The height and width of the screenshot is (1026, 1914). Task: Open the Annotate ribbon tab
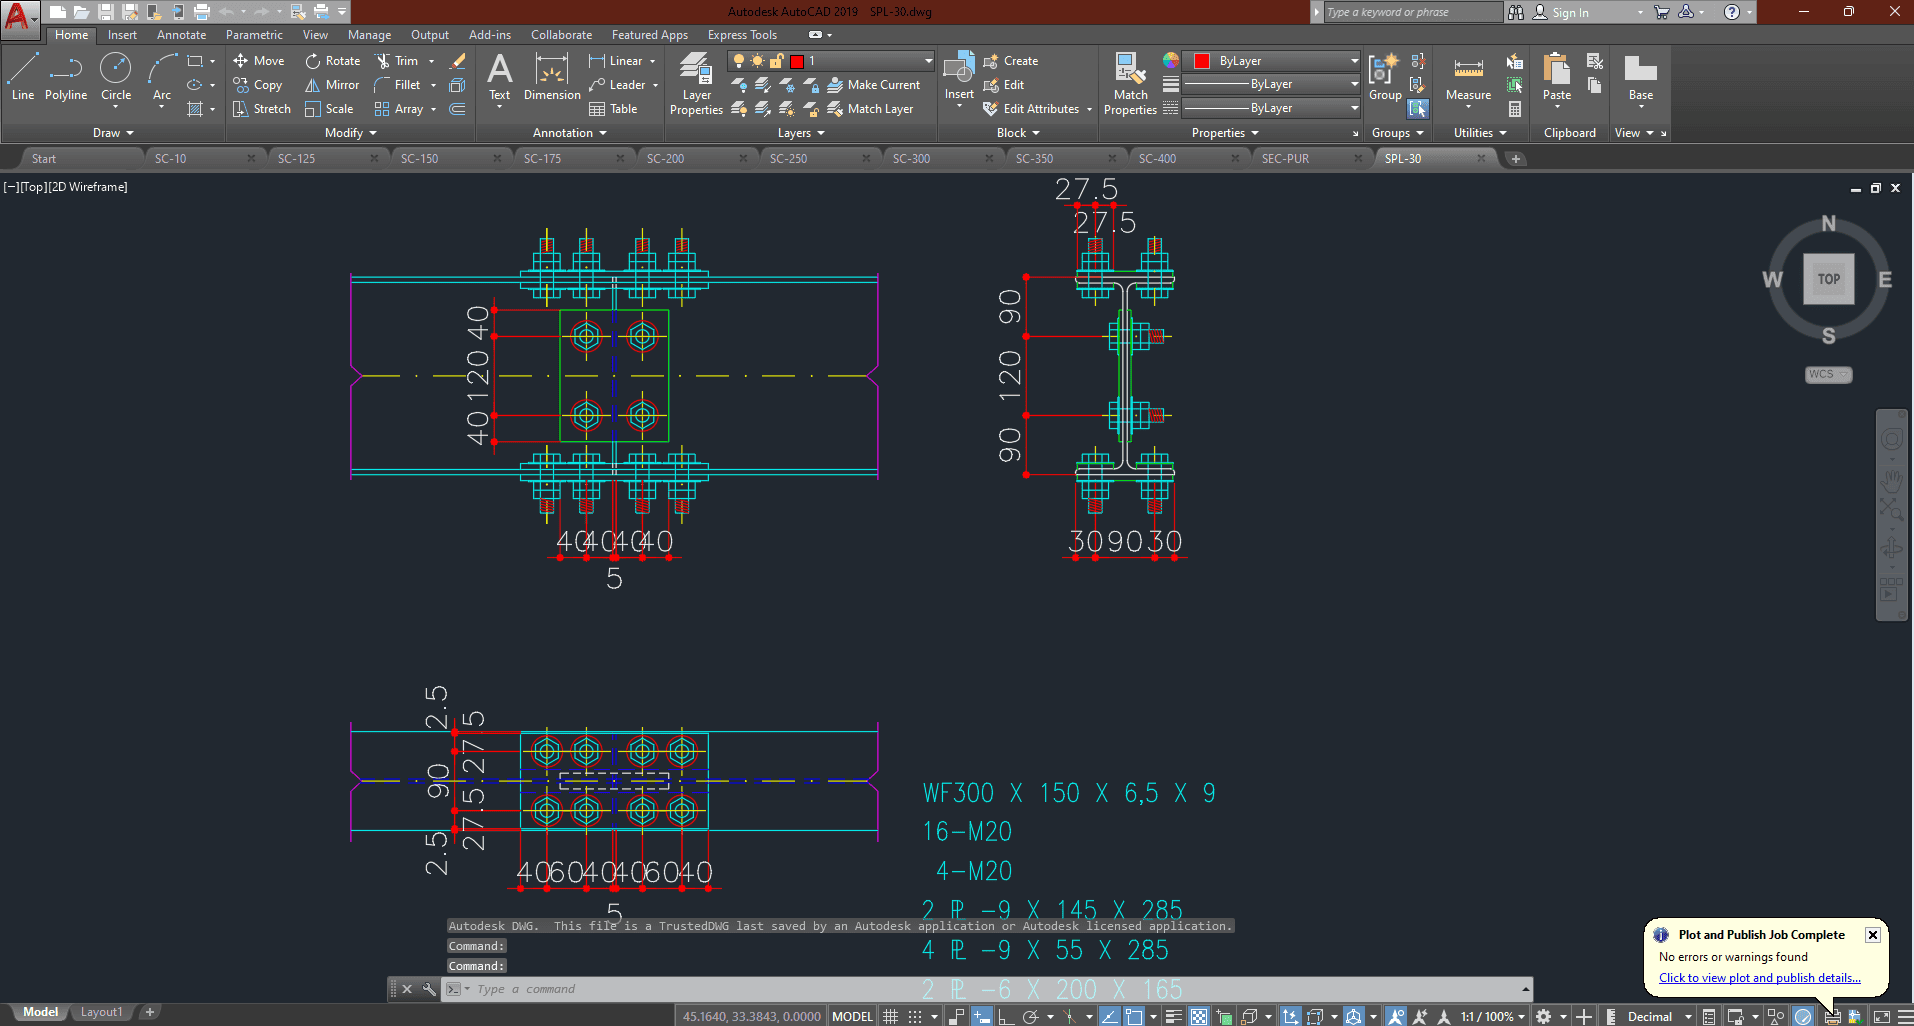[181, 35]
